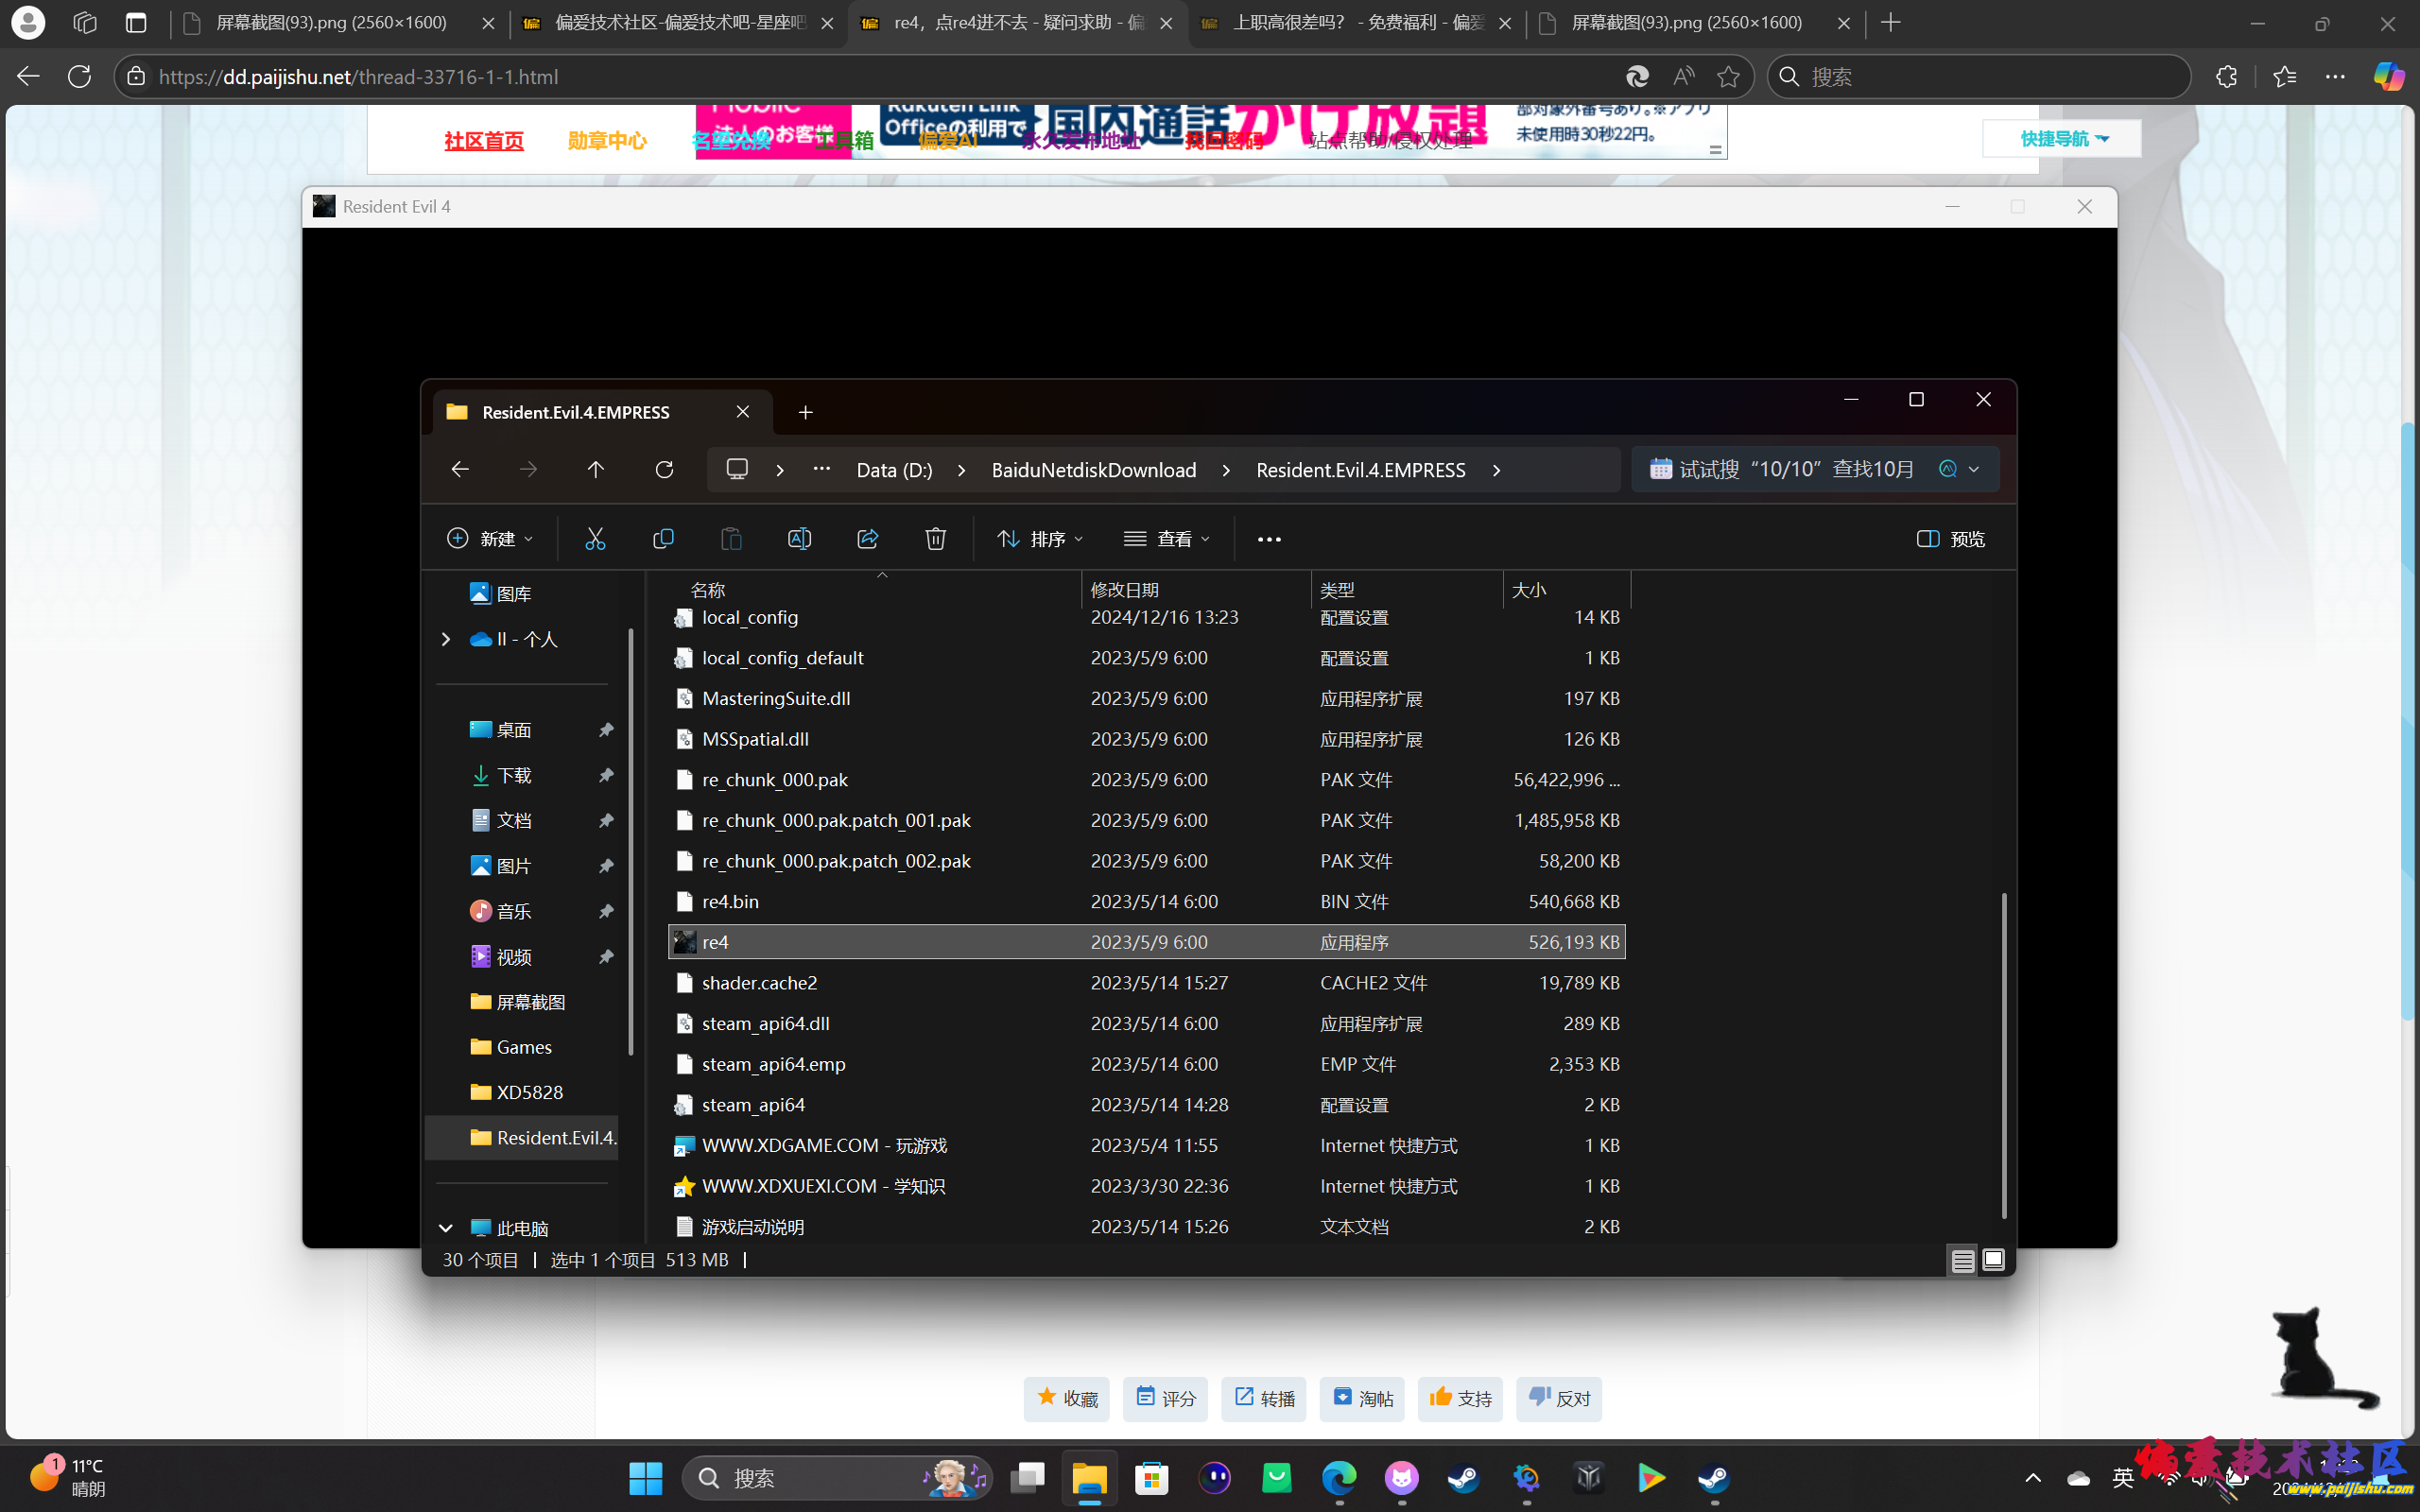
Task: Click the navigation pane vertical scrollbar
Action: point(631,841)
